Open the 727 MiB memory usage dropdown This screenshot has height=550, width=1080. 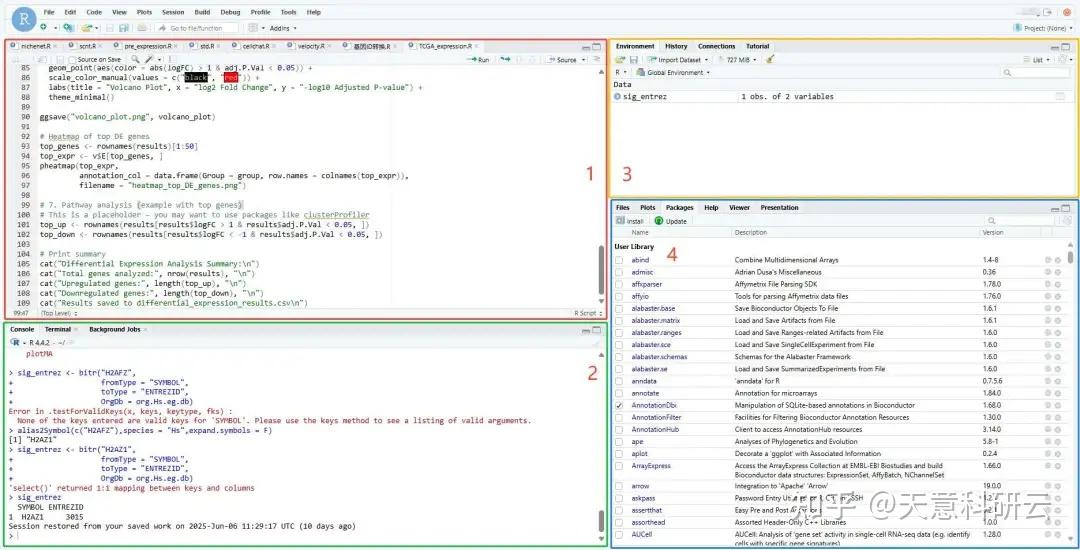point(737,60)
